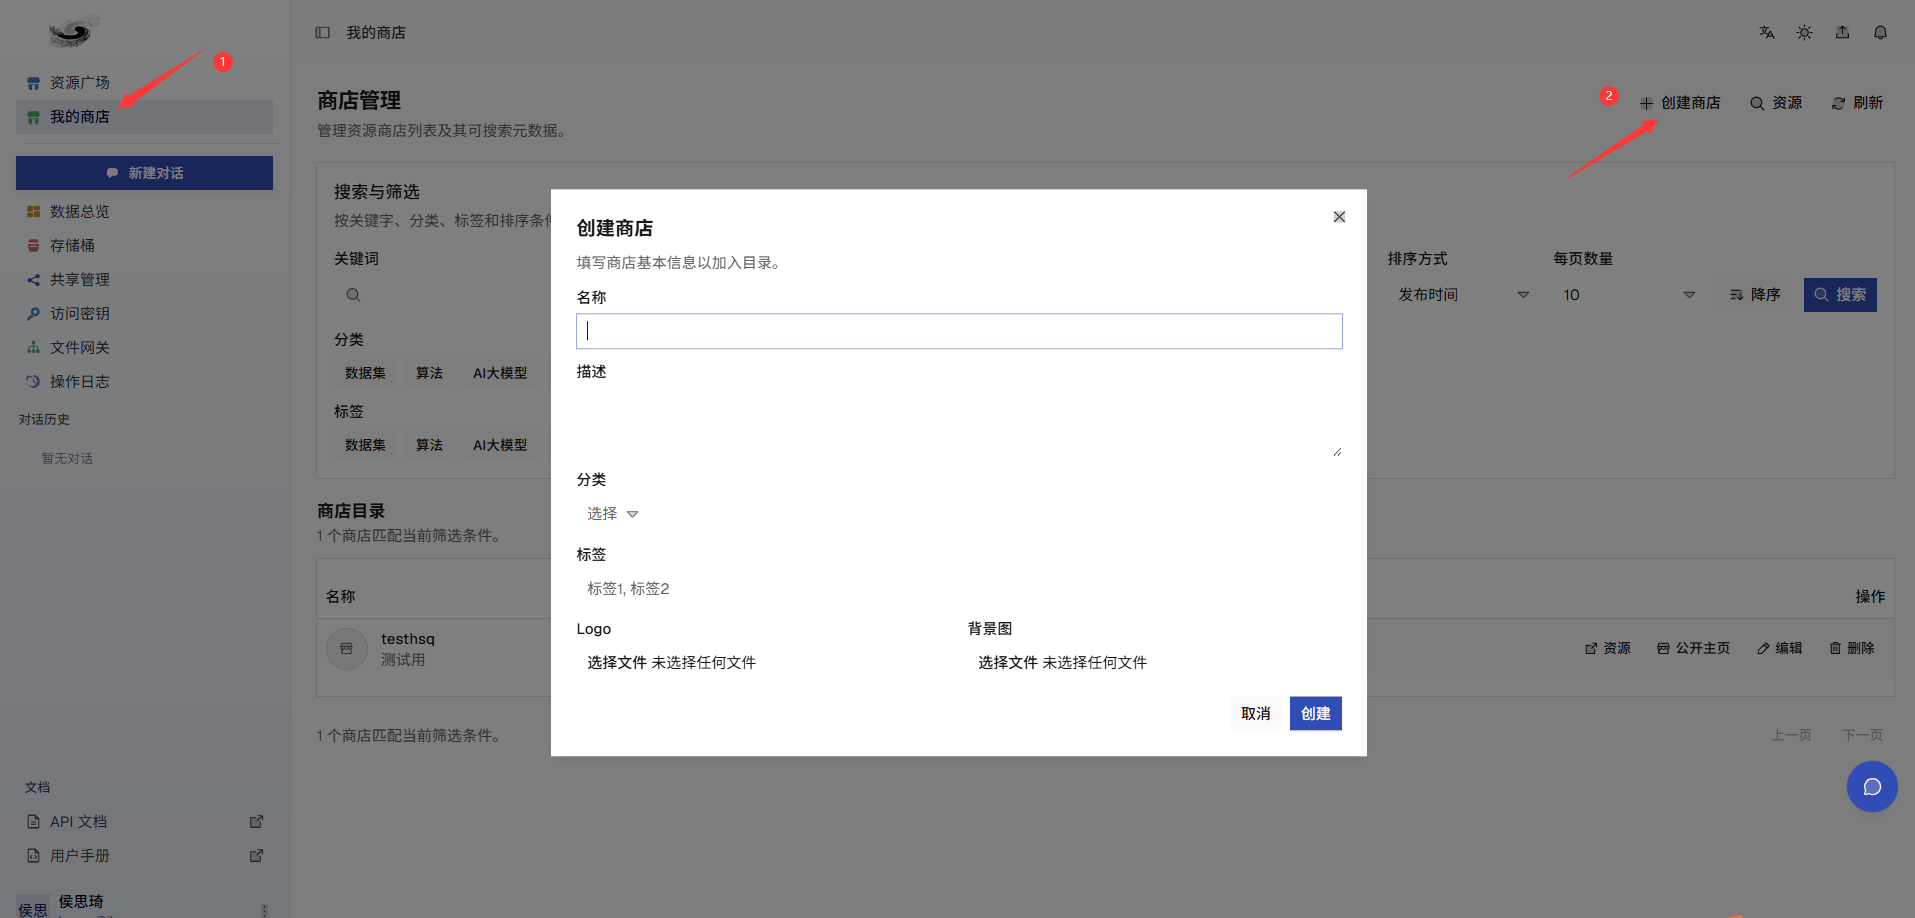Click 删除 for testhsq store
This screenshot has width=1915, height=918.
(1852, 649)
